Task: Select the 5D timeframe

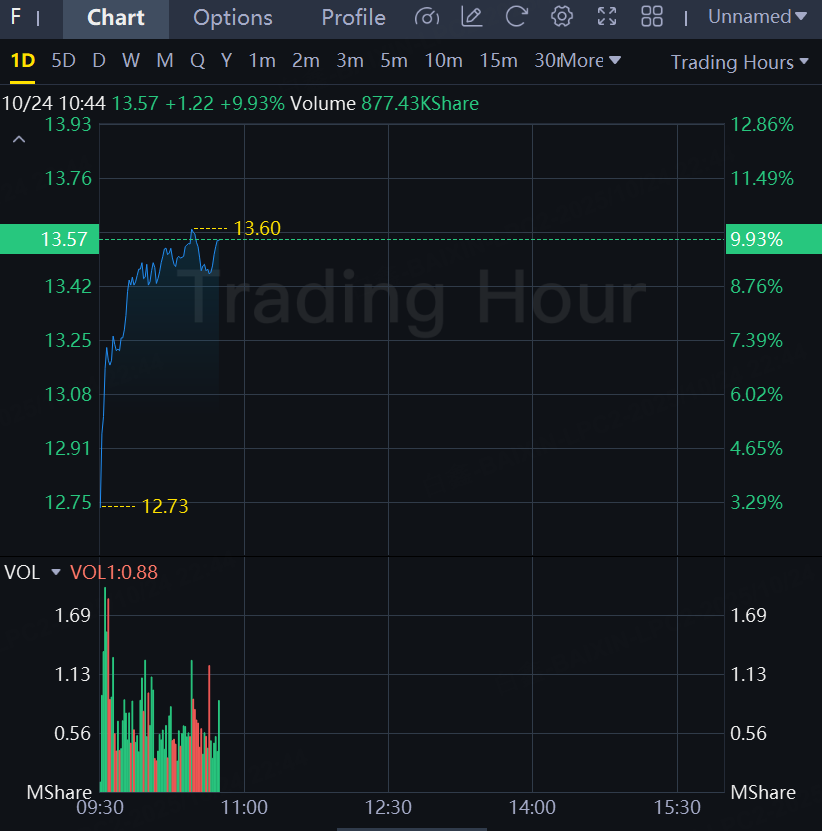Action: [x=64, y=61]
